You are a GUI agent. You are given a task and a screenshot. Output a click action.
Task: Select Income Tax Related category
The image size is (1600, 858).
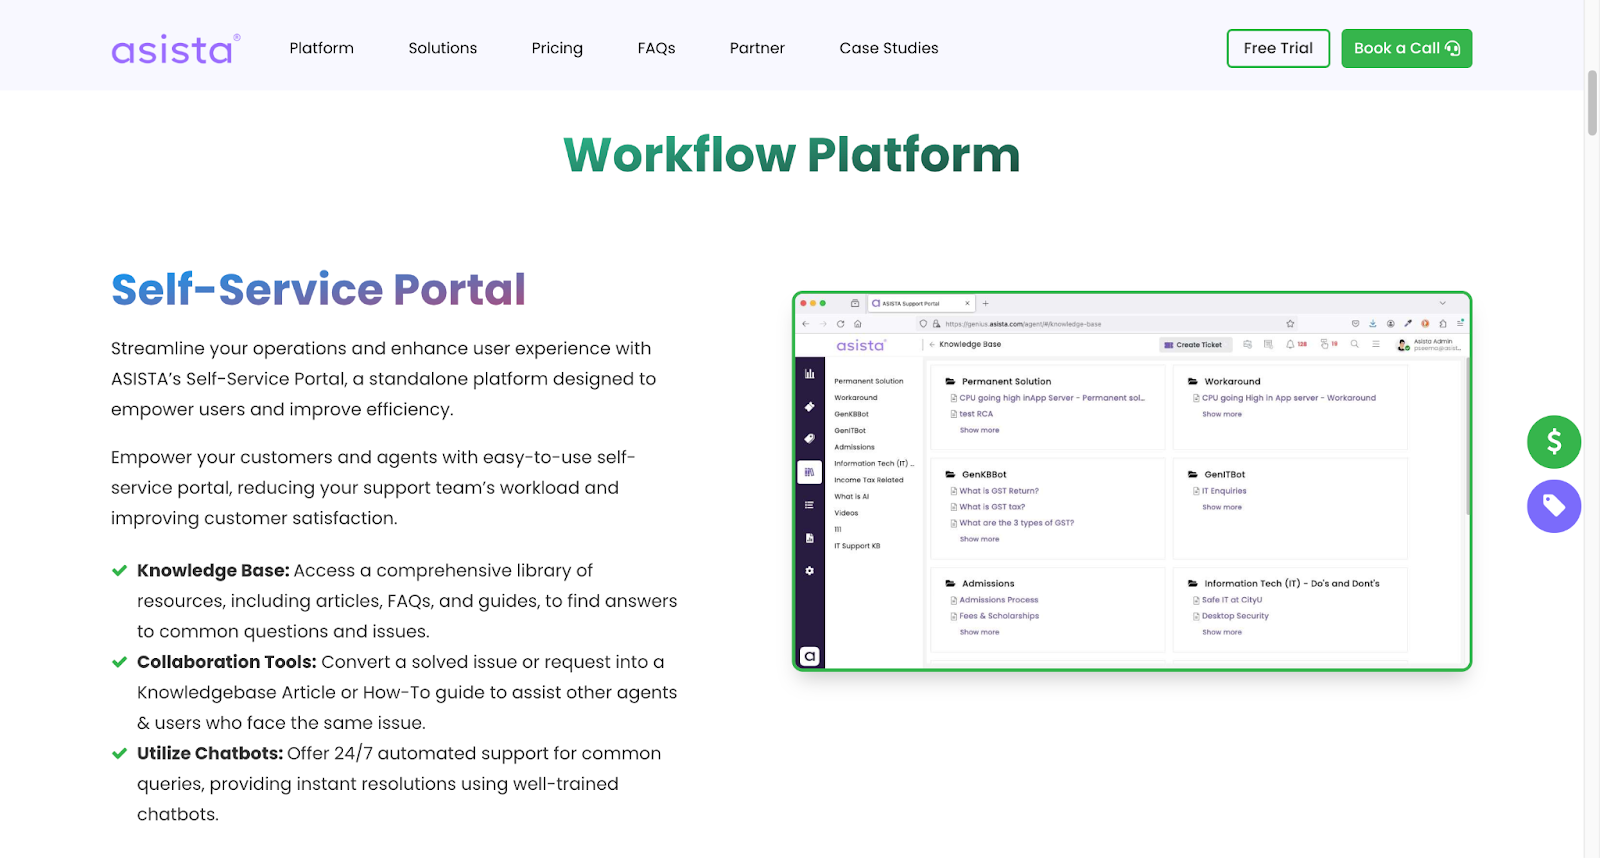coord(869,480)
